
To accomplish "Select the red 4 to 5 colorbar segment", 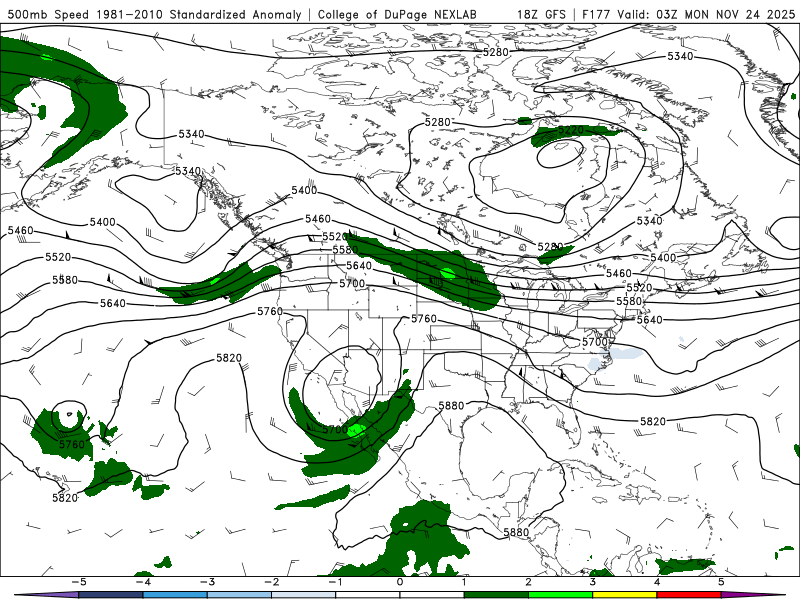I will tap(689, 595).
